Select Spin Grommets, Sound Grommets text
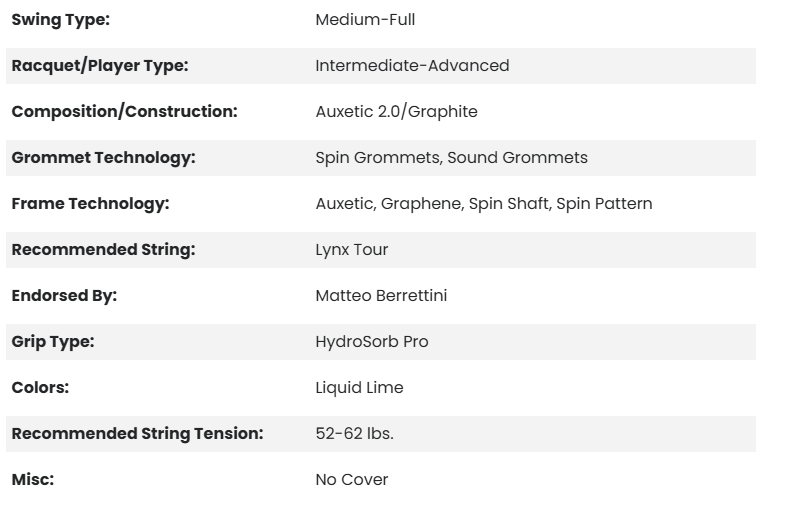This screenshot has width=790, height=517. pyautogui.click(x=451, y=158)
